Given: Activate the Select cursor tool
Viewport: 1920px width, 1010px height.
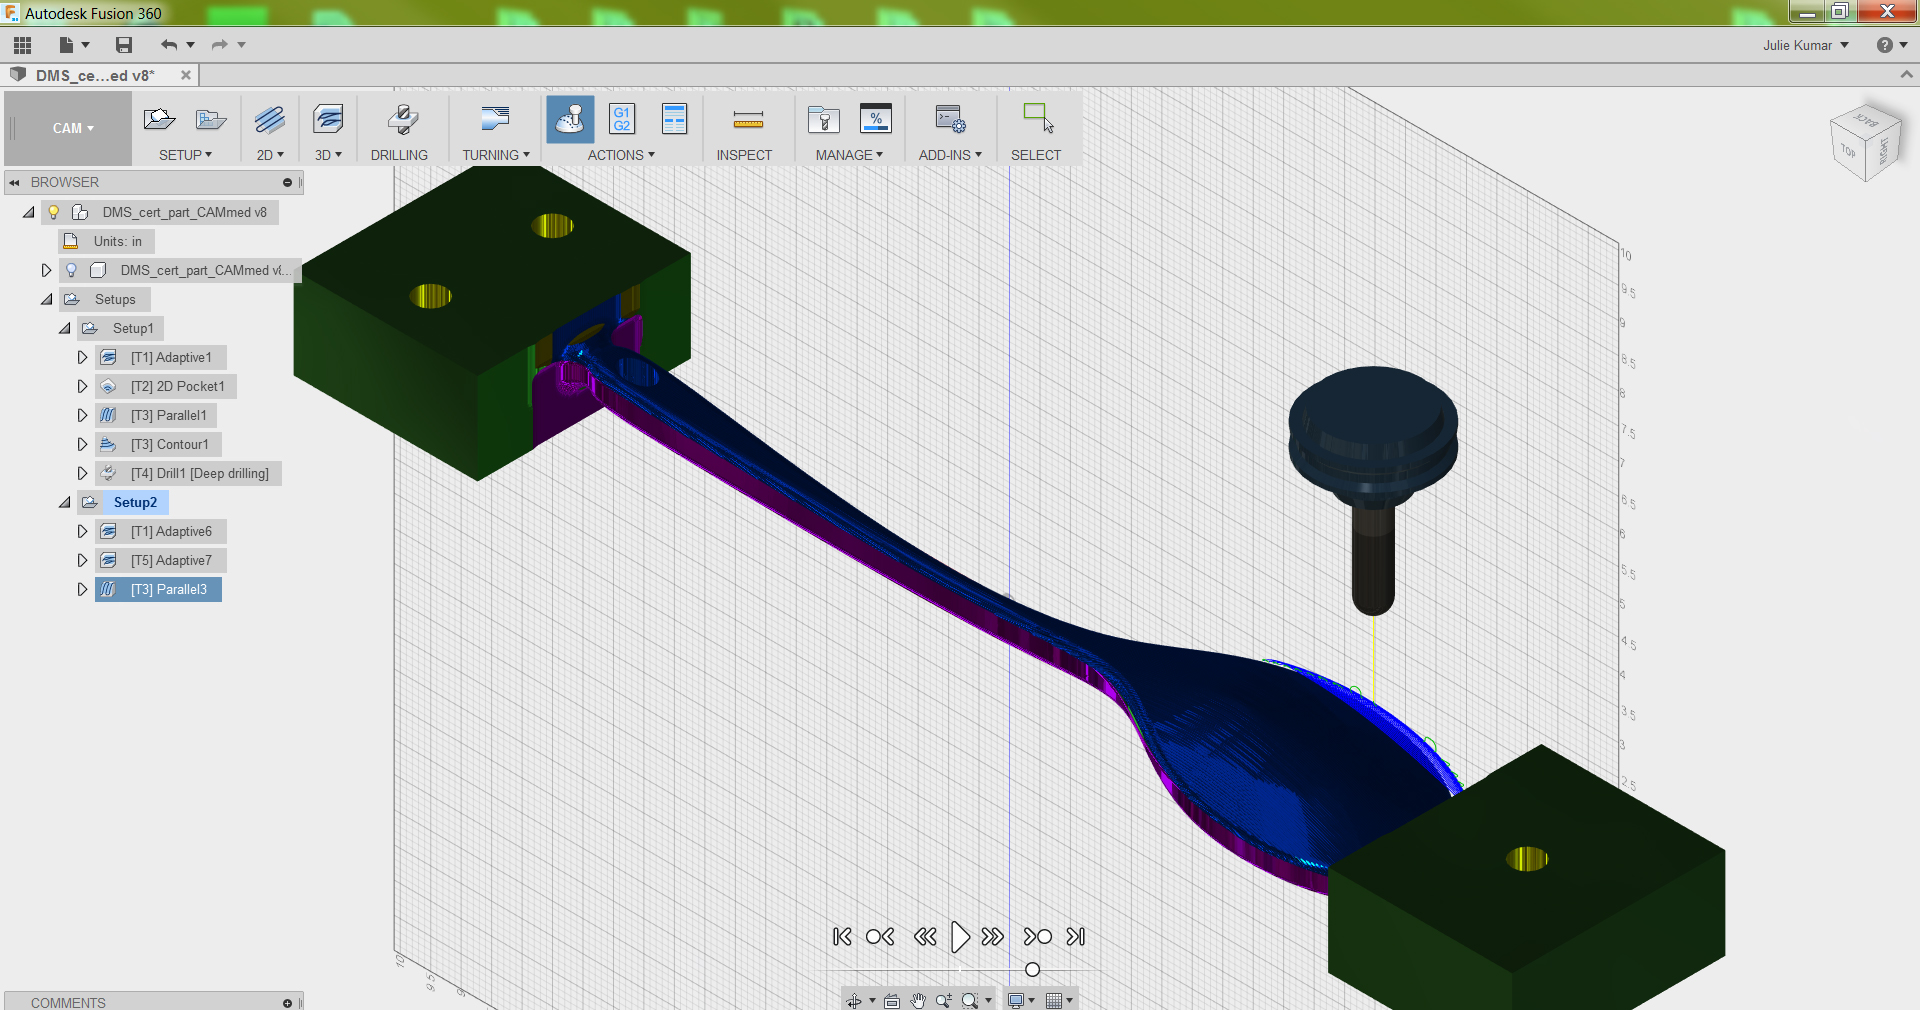Looking at the screenshot, I should click(x=1038, y=118).
